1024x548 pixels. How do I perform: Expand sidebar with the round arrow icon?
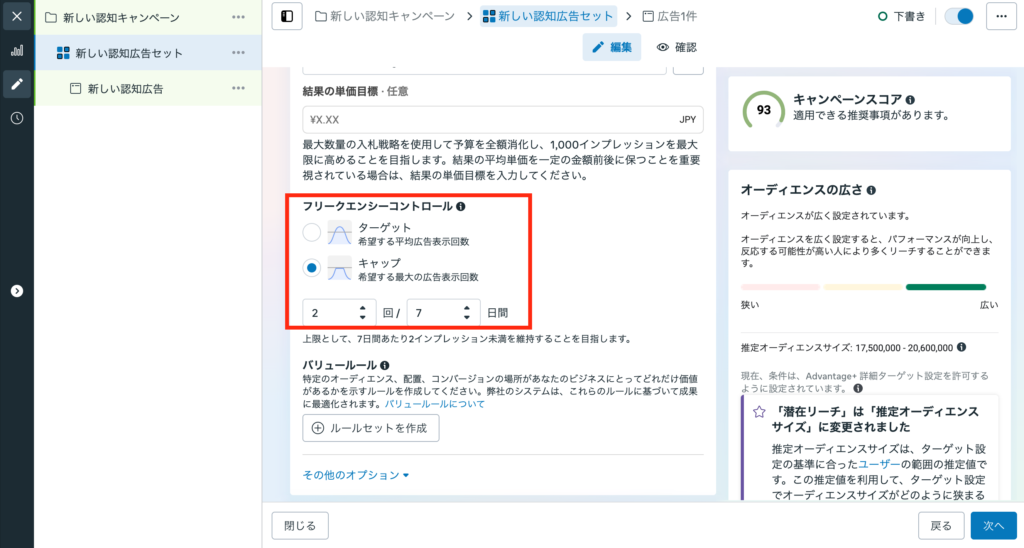pos(17,291)
